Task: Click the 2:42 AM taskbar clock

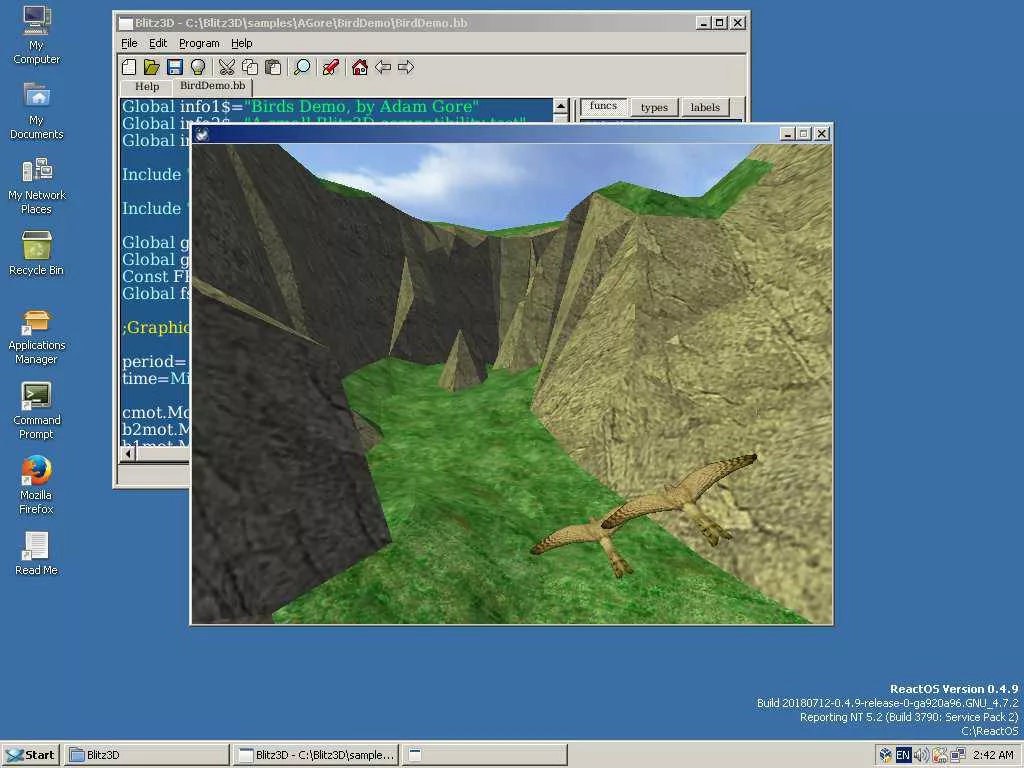Action: coord(993,755)
